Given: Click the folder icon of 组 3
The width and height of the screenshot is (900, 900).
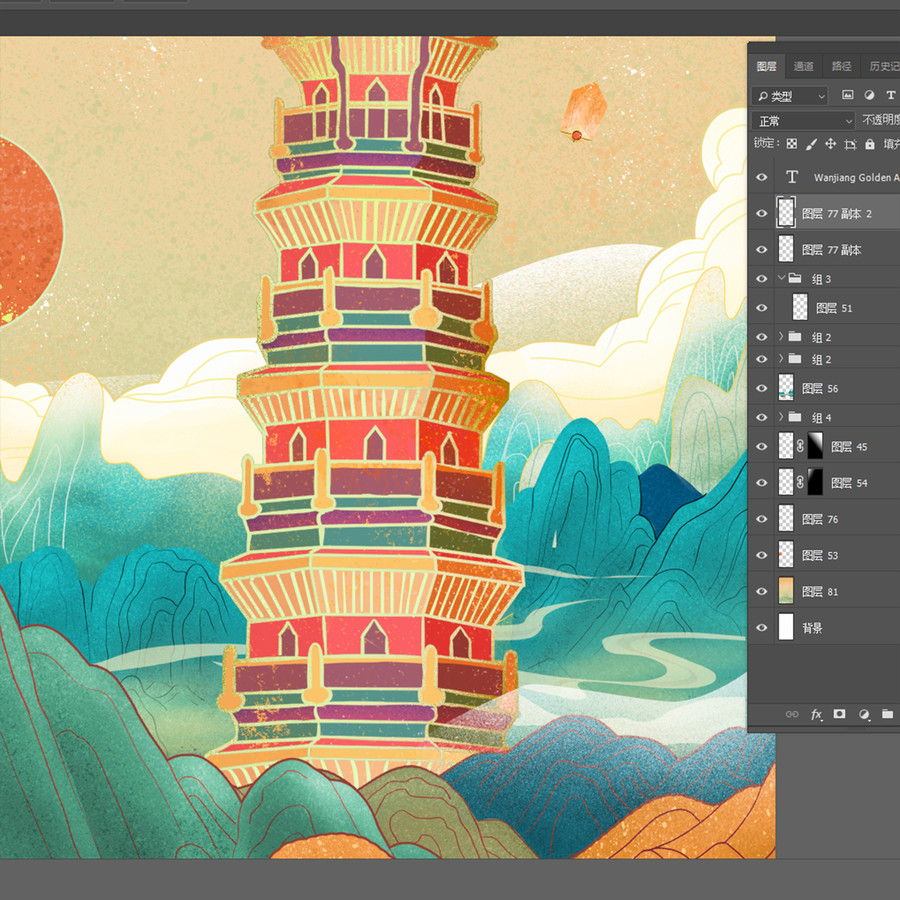Looking at the screenshot, I should tap(795, 278).
